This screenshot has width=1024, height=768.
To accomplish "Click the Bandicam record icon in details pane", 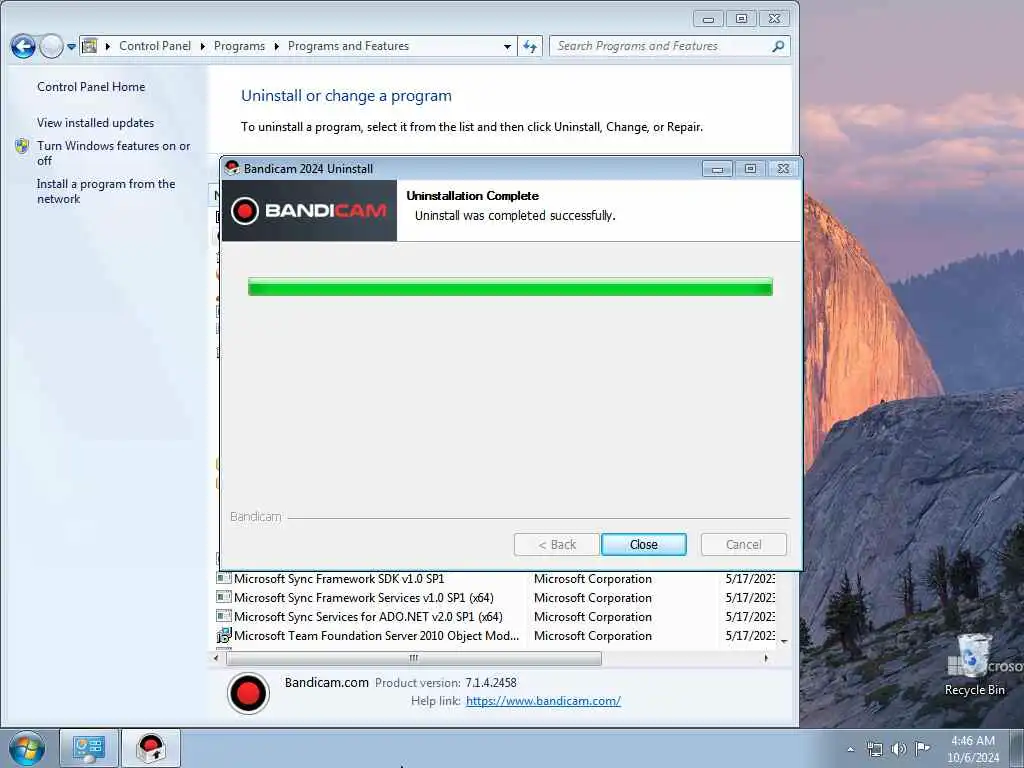I will pos(248,694).
